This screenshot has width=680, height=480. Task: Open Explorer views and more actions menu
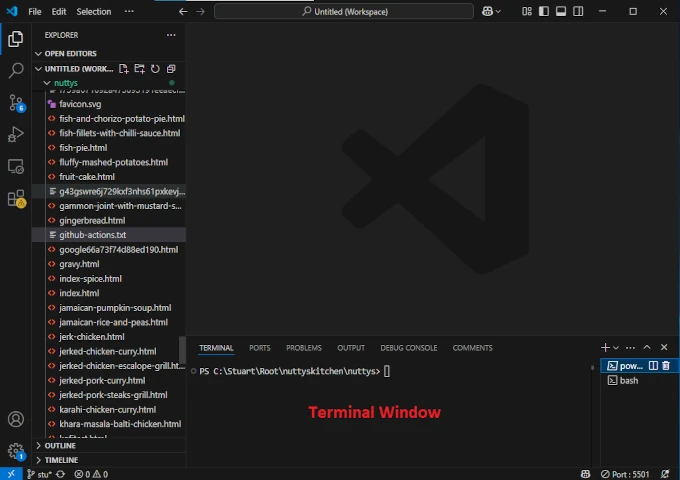click(171, 35)
